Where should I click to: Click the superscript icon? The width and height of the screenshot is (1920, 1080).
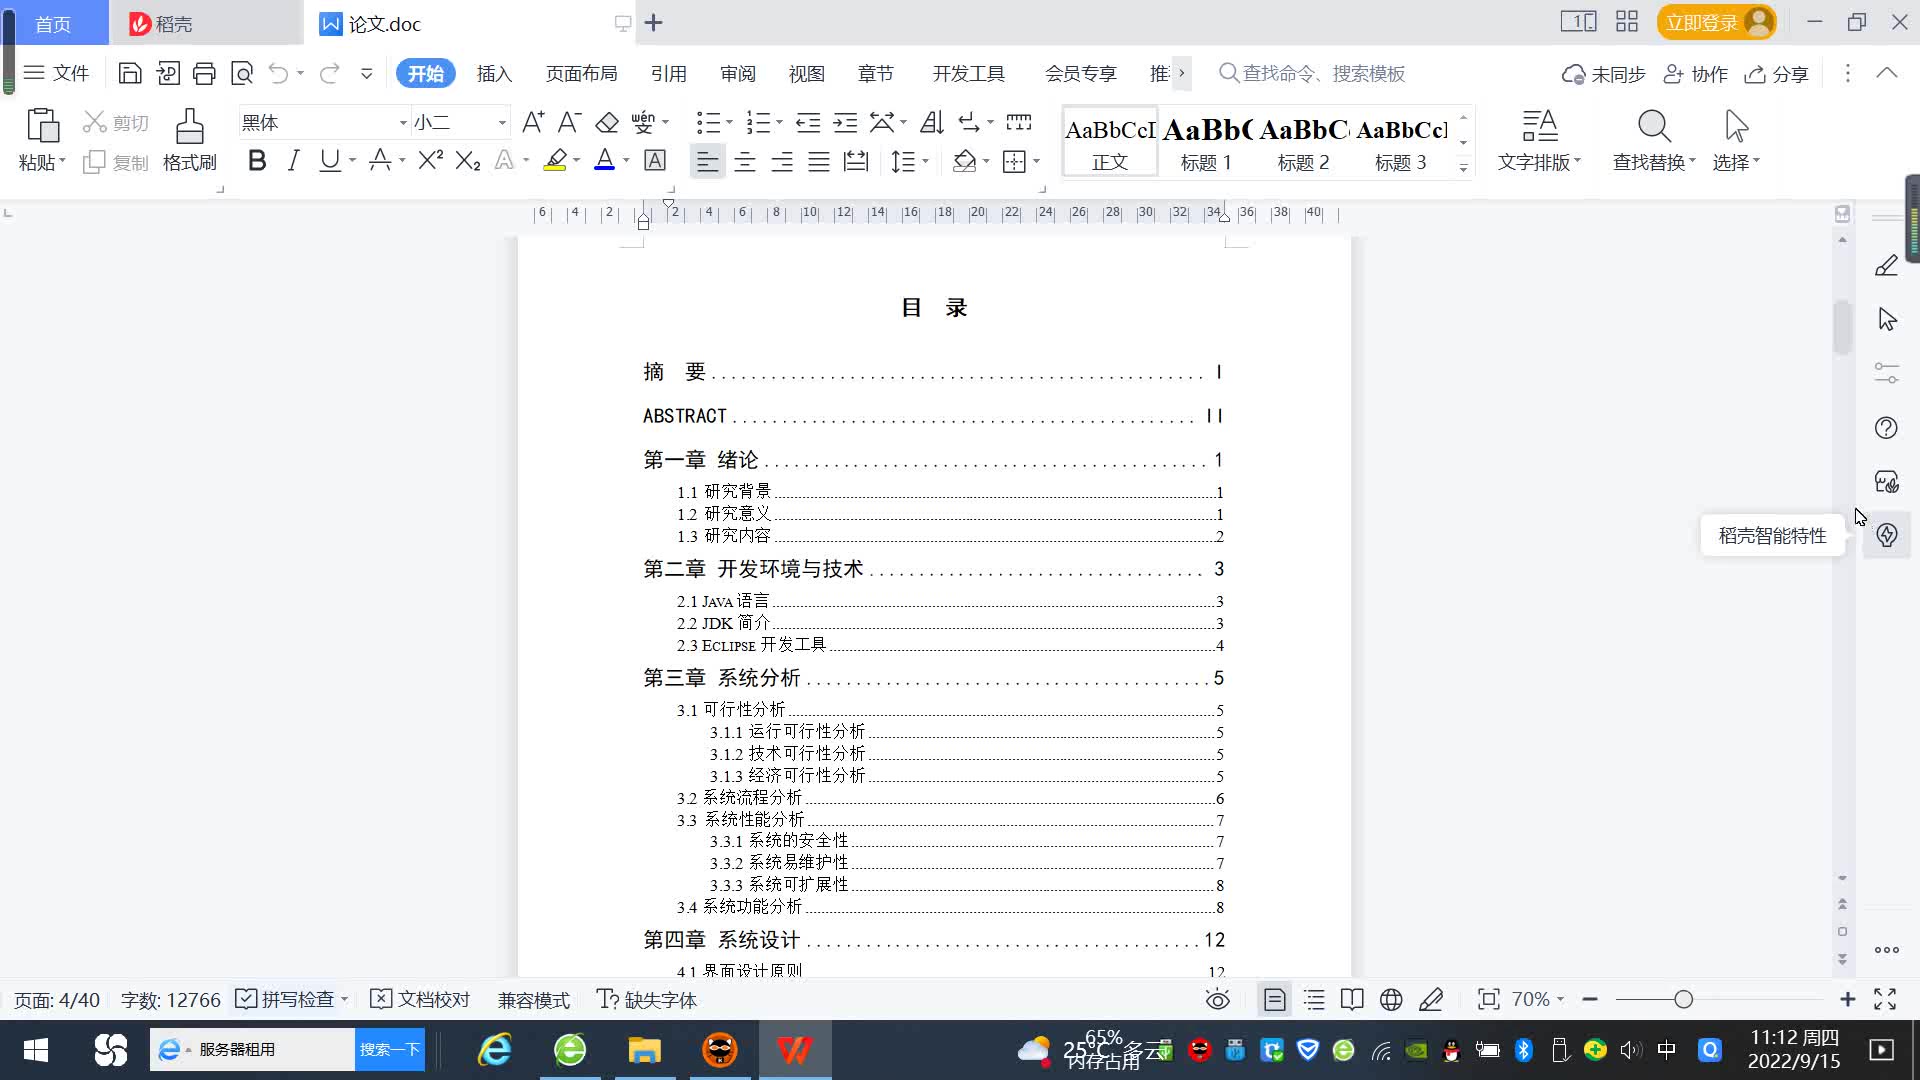(430, 161)
